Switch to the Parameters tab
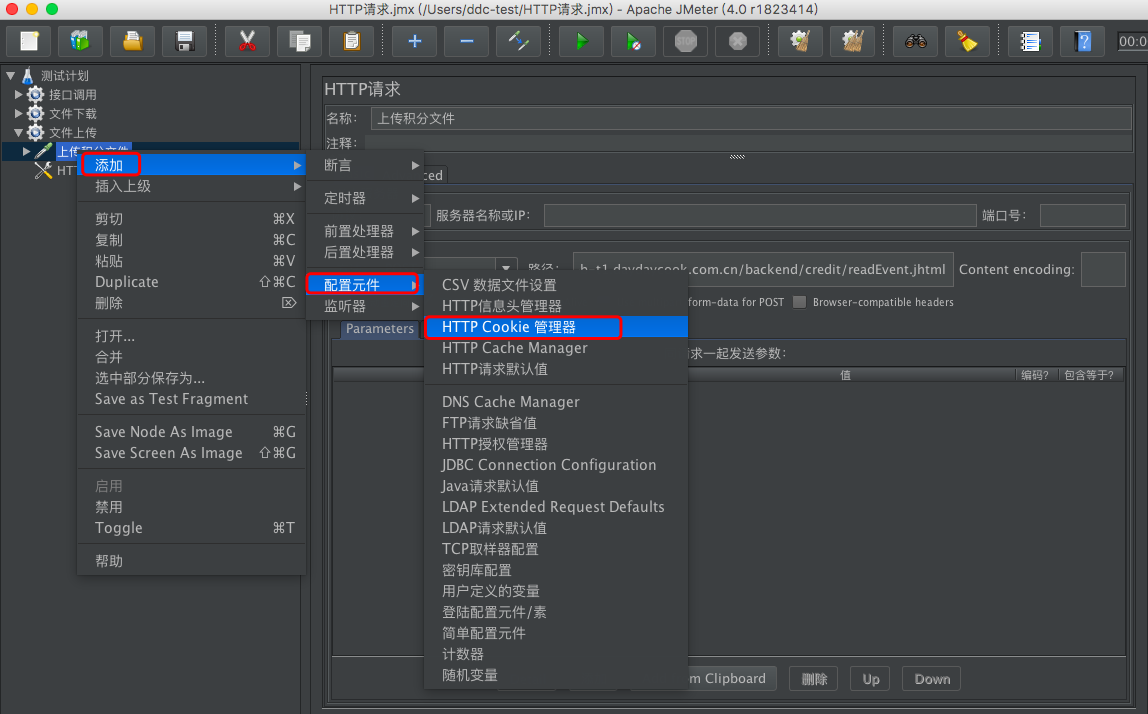1148x714 pixels. (379, 329)
